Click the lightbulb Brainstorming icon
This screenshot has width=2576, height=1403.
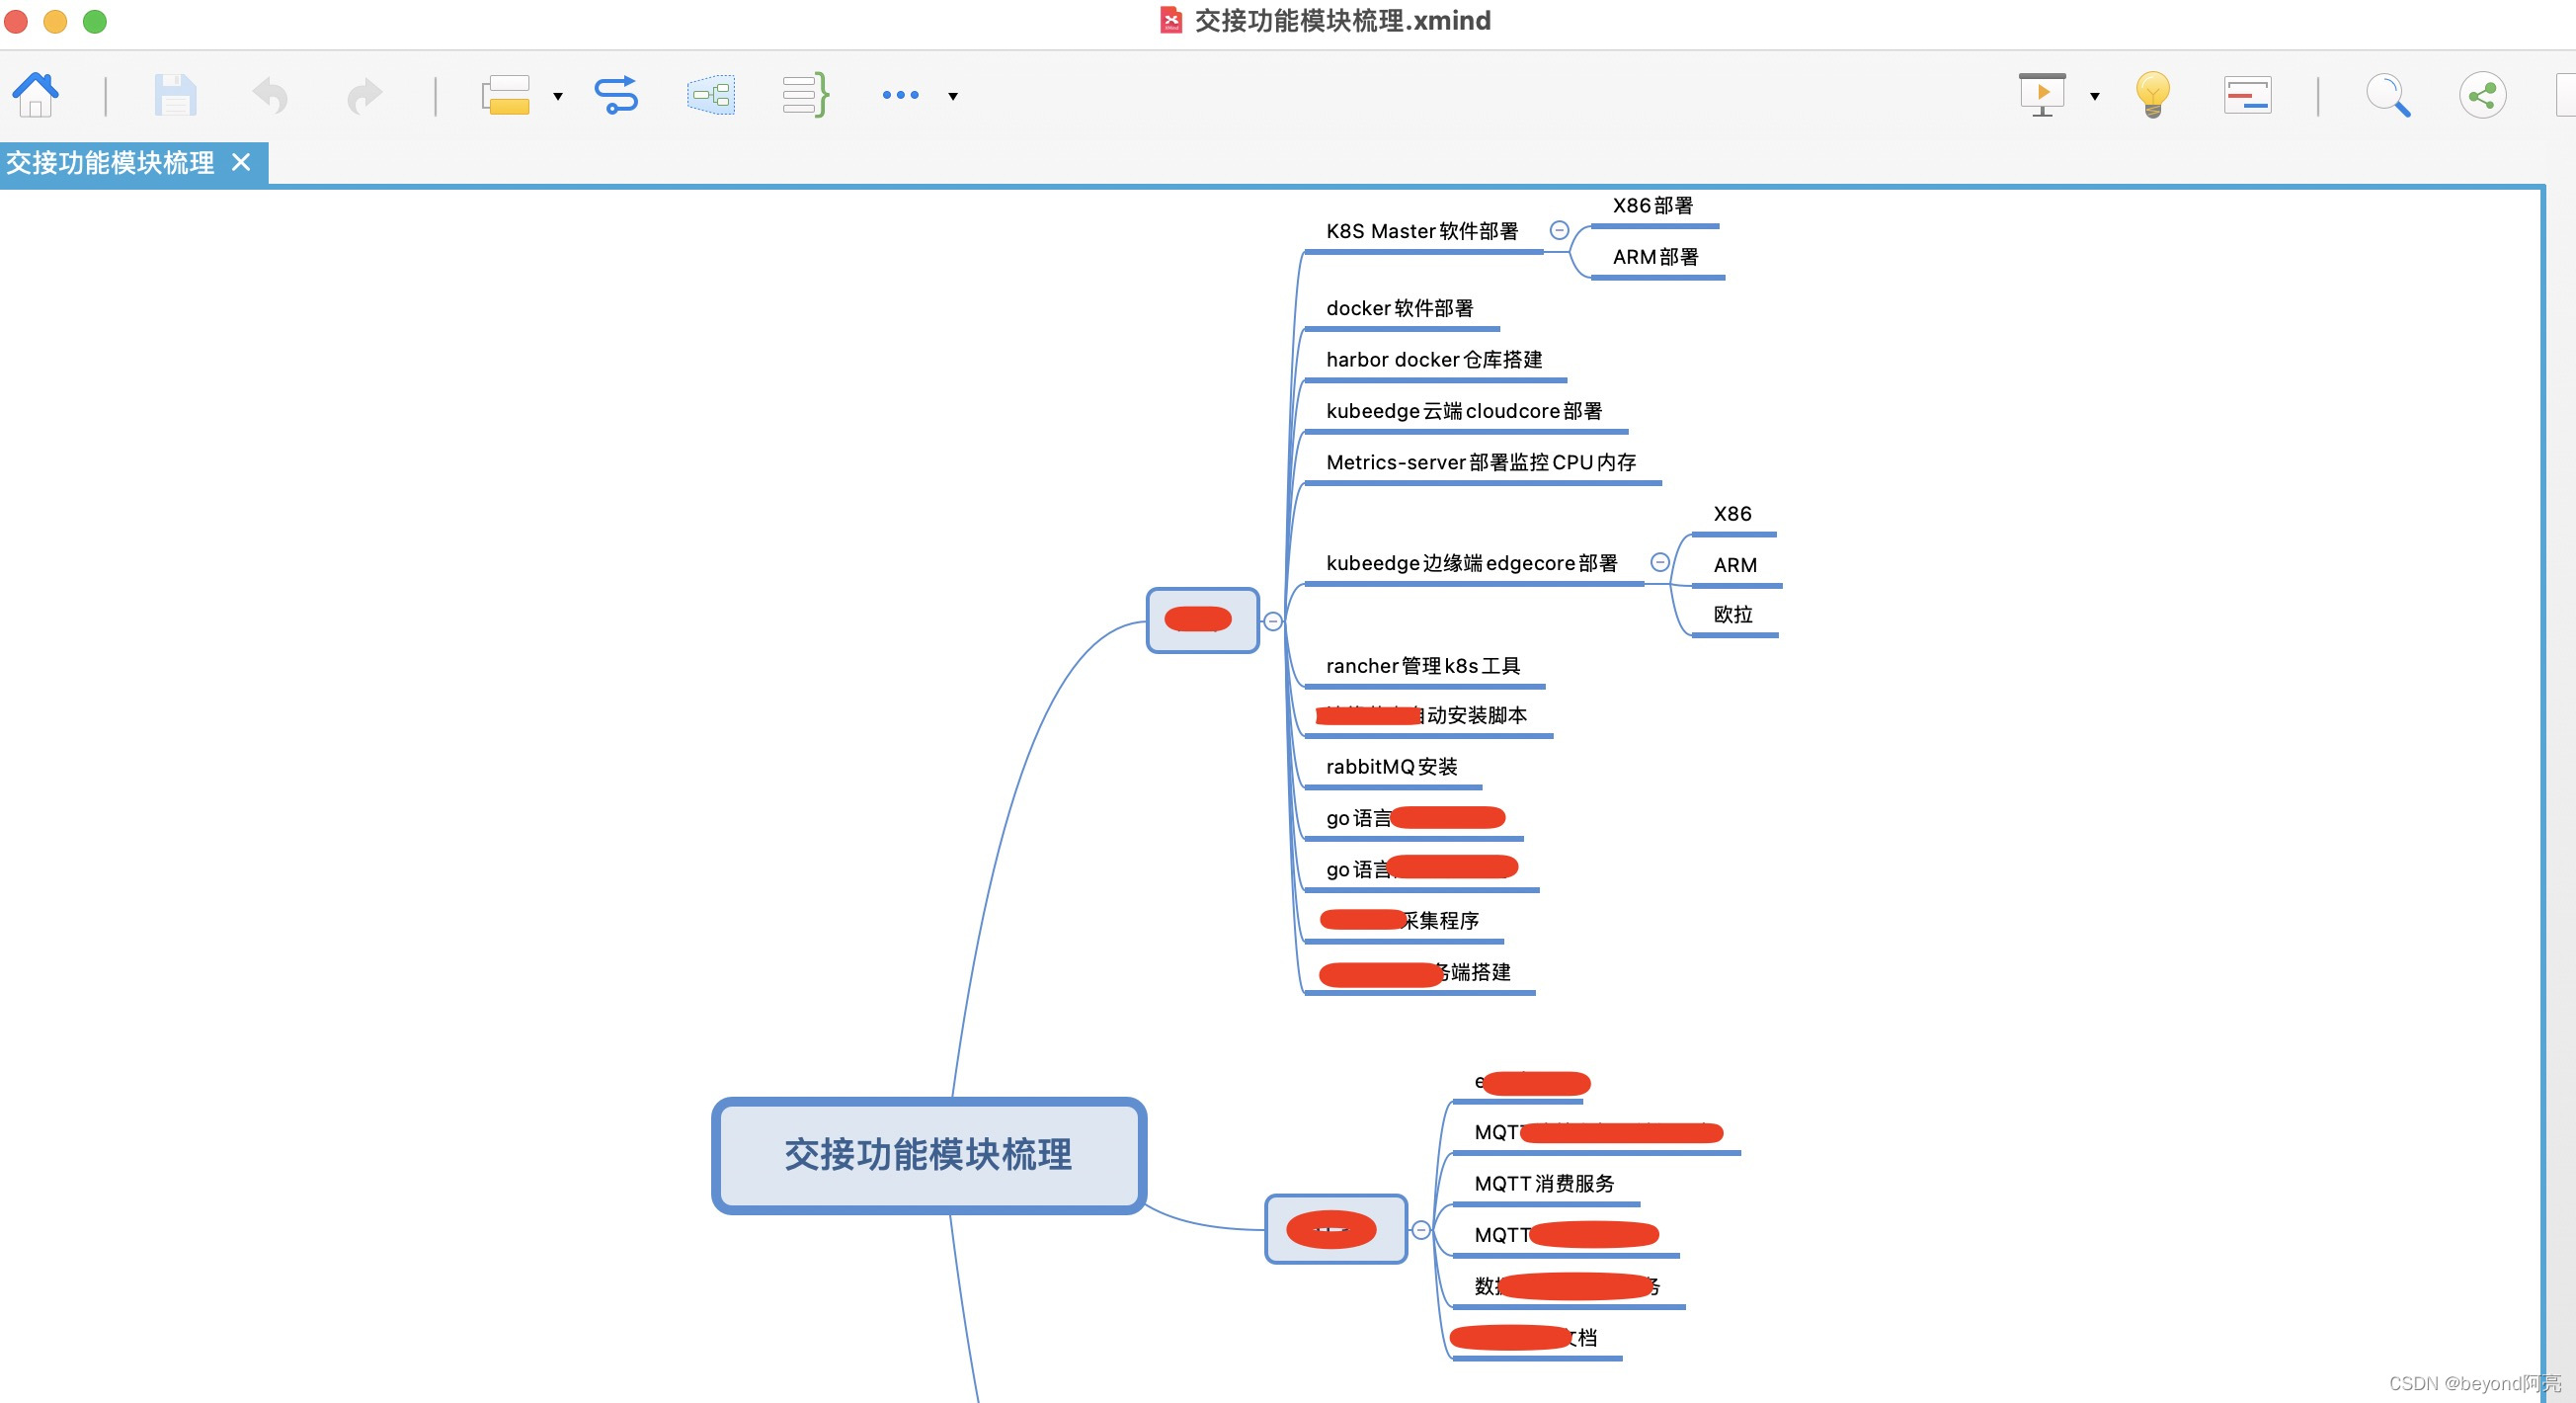(x=2153, y=96)
